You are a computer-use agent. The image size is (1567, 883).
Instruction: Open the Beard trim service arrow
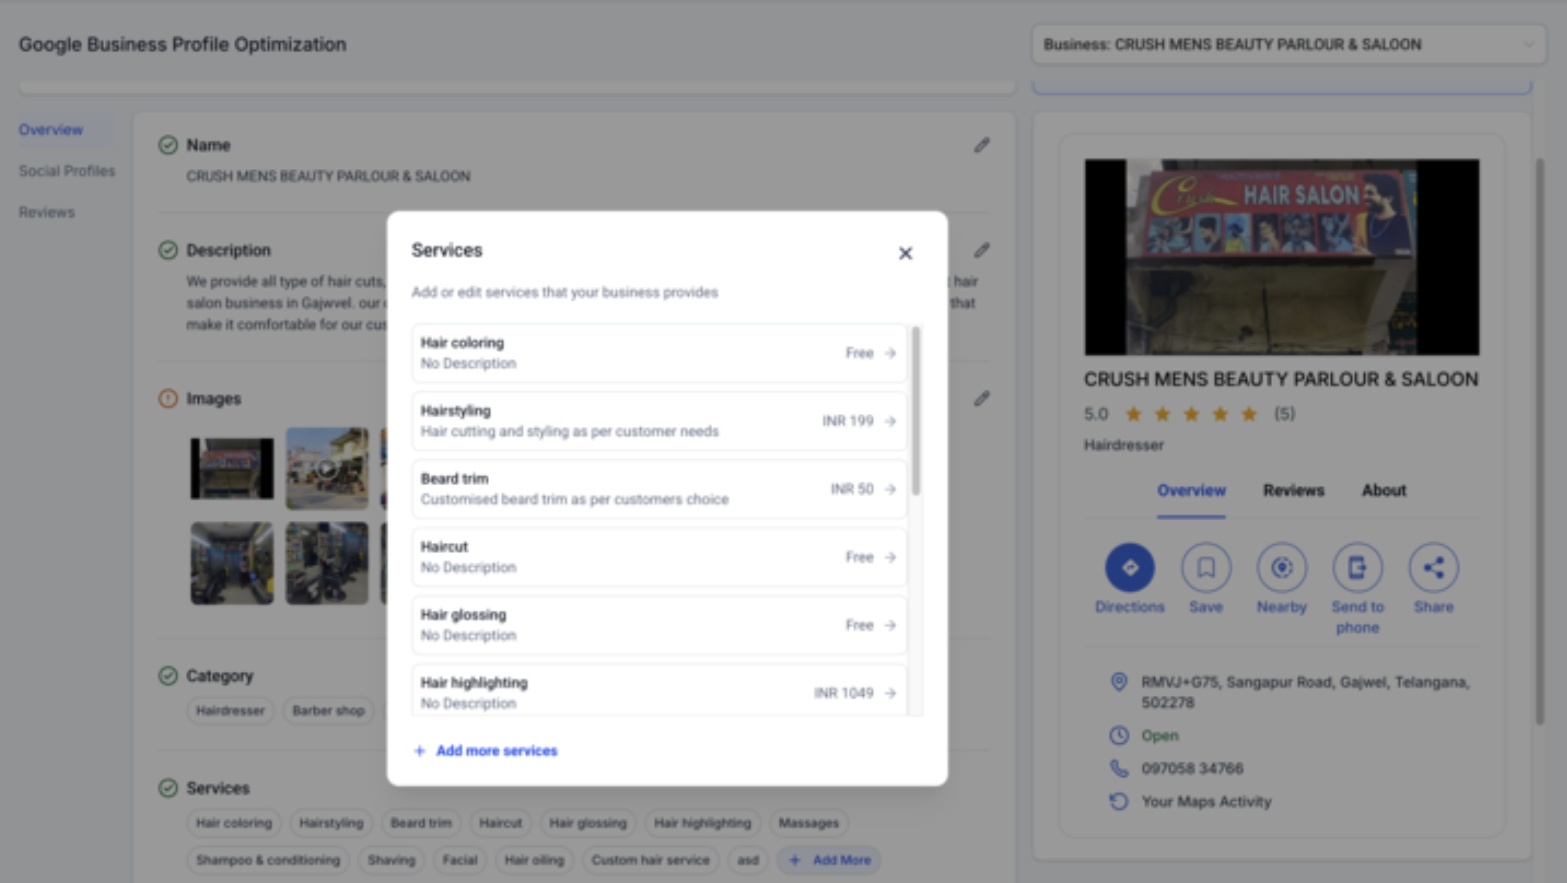890,489
